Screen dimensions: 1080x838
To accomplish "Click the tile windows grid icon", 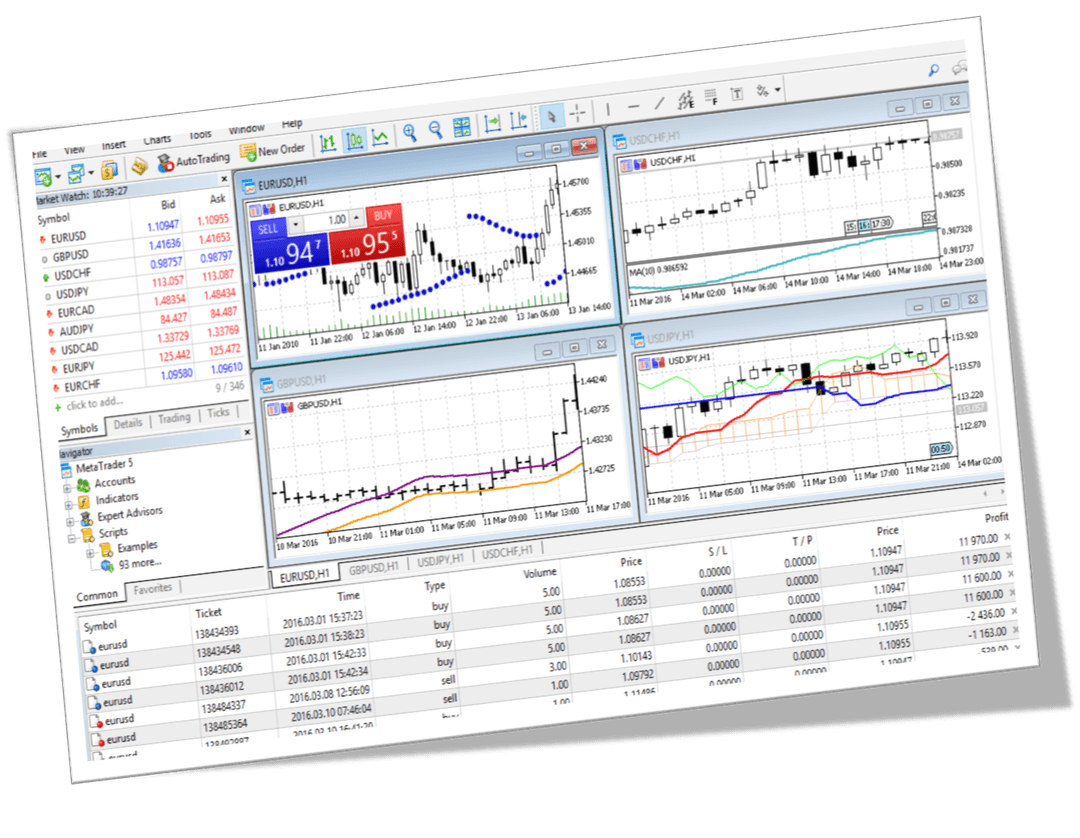I will click(462, 127).
